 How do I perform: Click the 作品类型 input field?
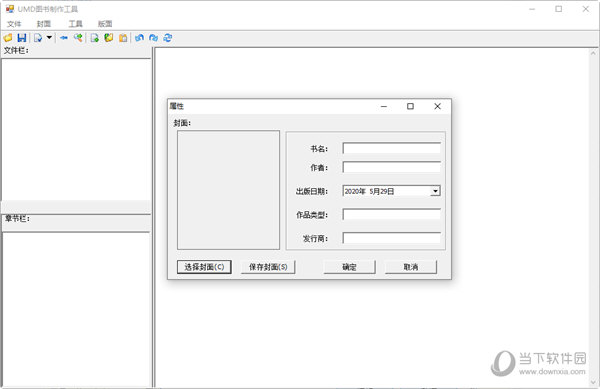pyautogui.click(x=391, y=214)
